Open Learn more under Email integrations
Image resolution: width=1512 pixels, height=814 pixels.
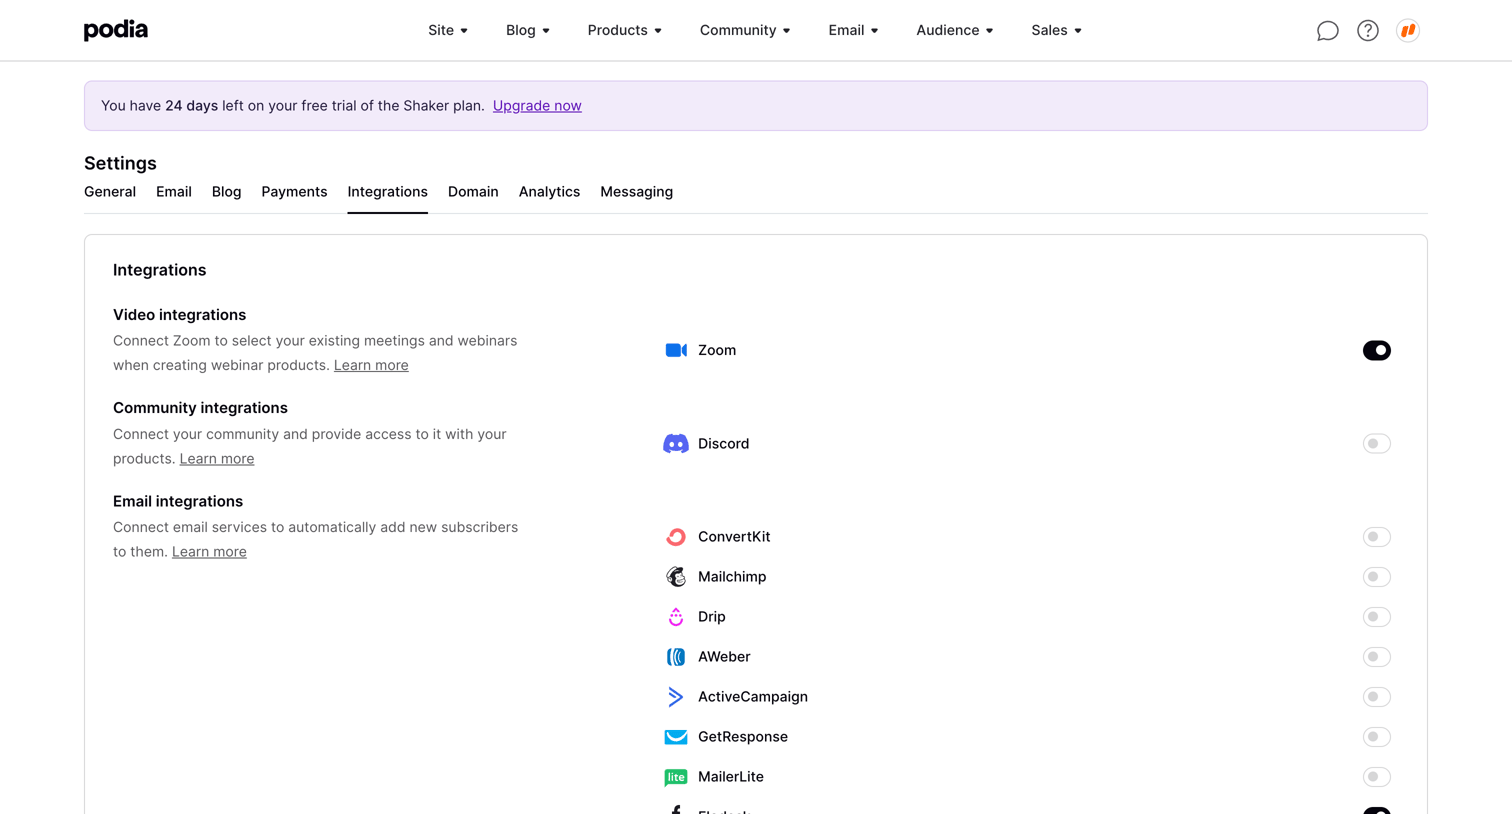[x=209, y=552]
